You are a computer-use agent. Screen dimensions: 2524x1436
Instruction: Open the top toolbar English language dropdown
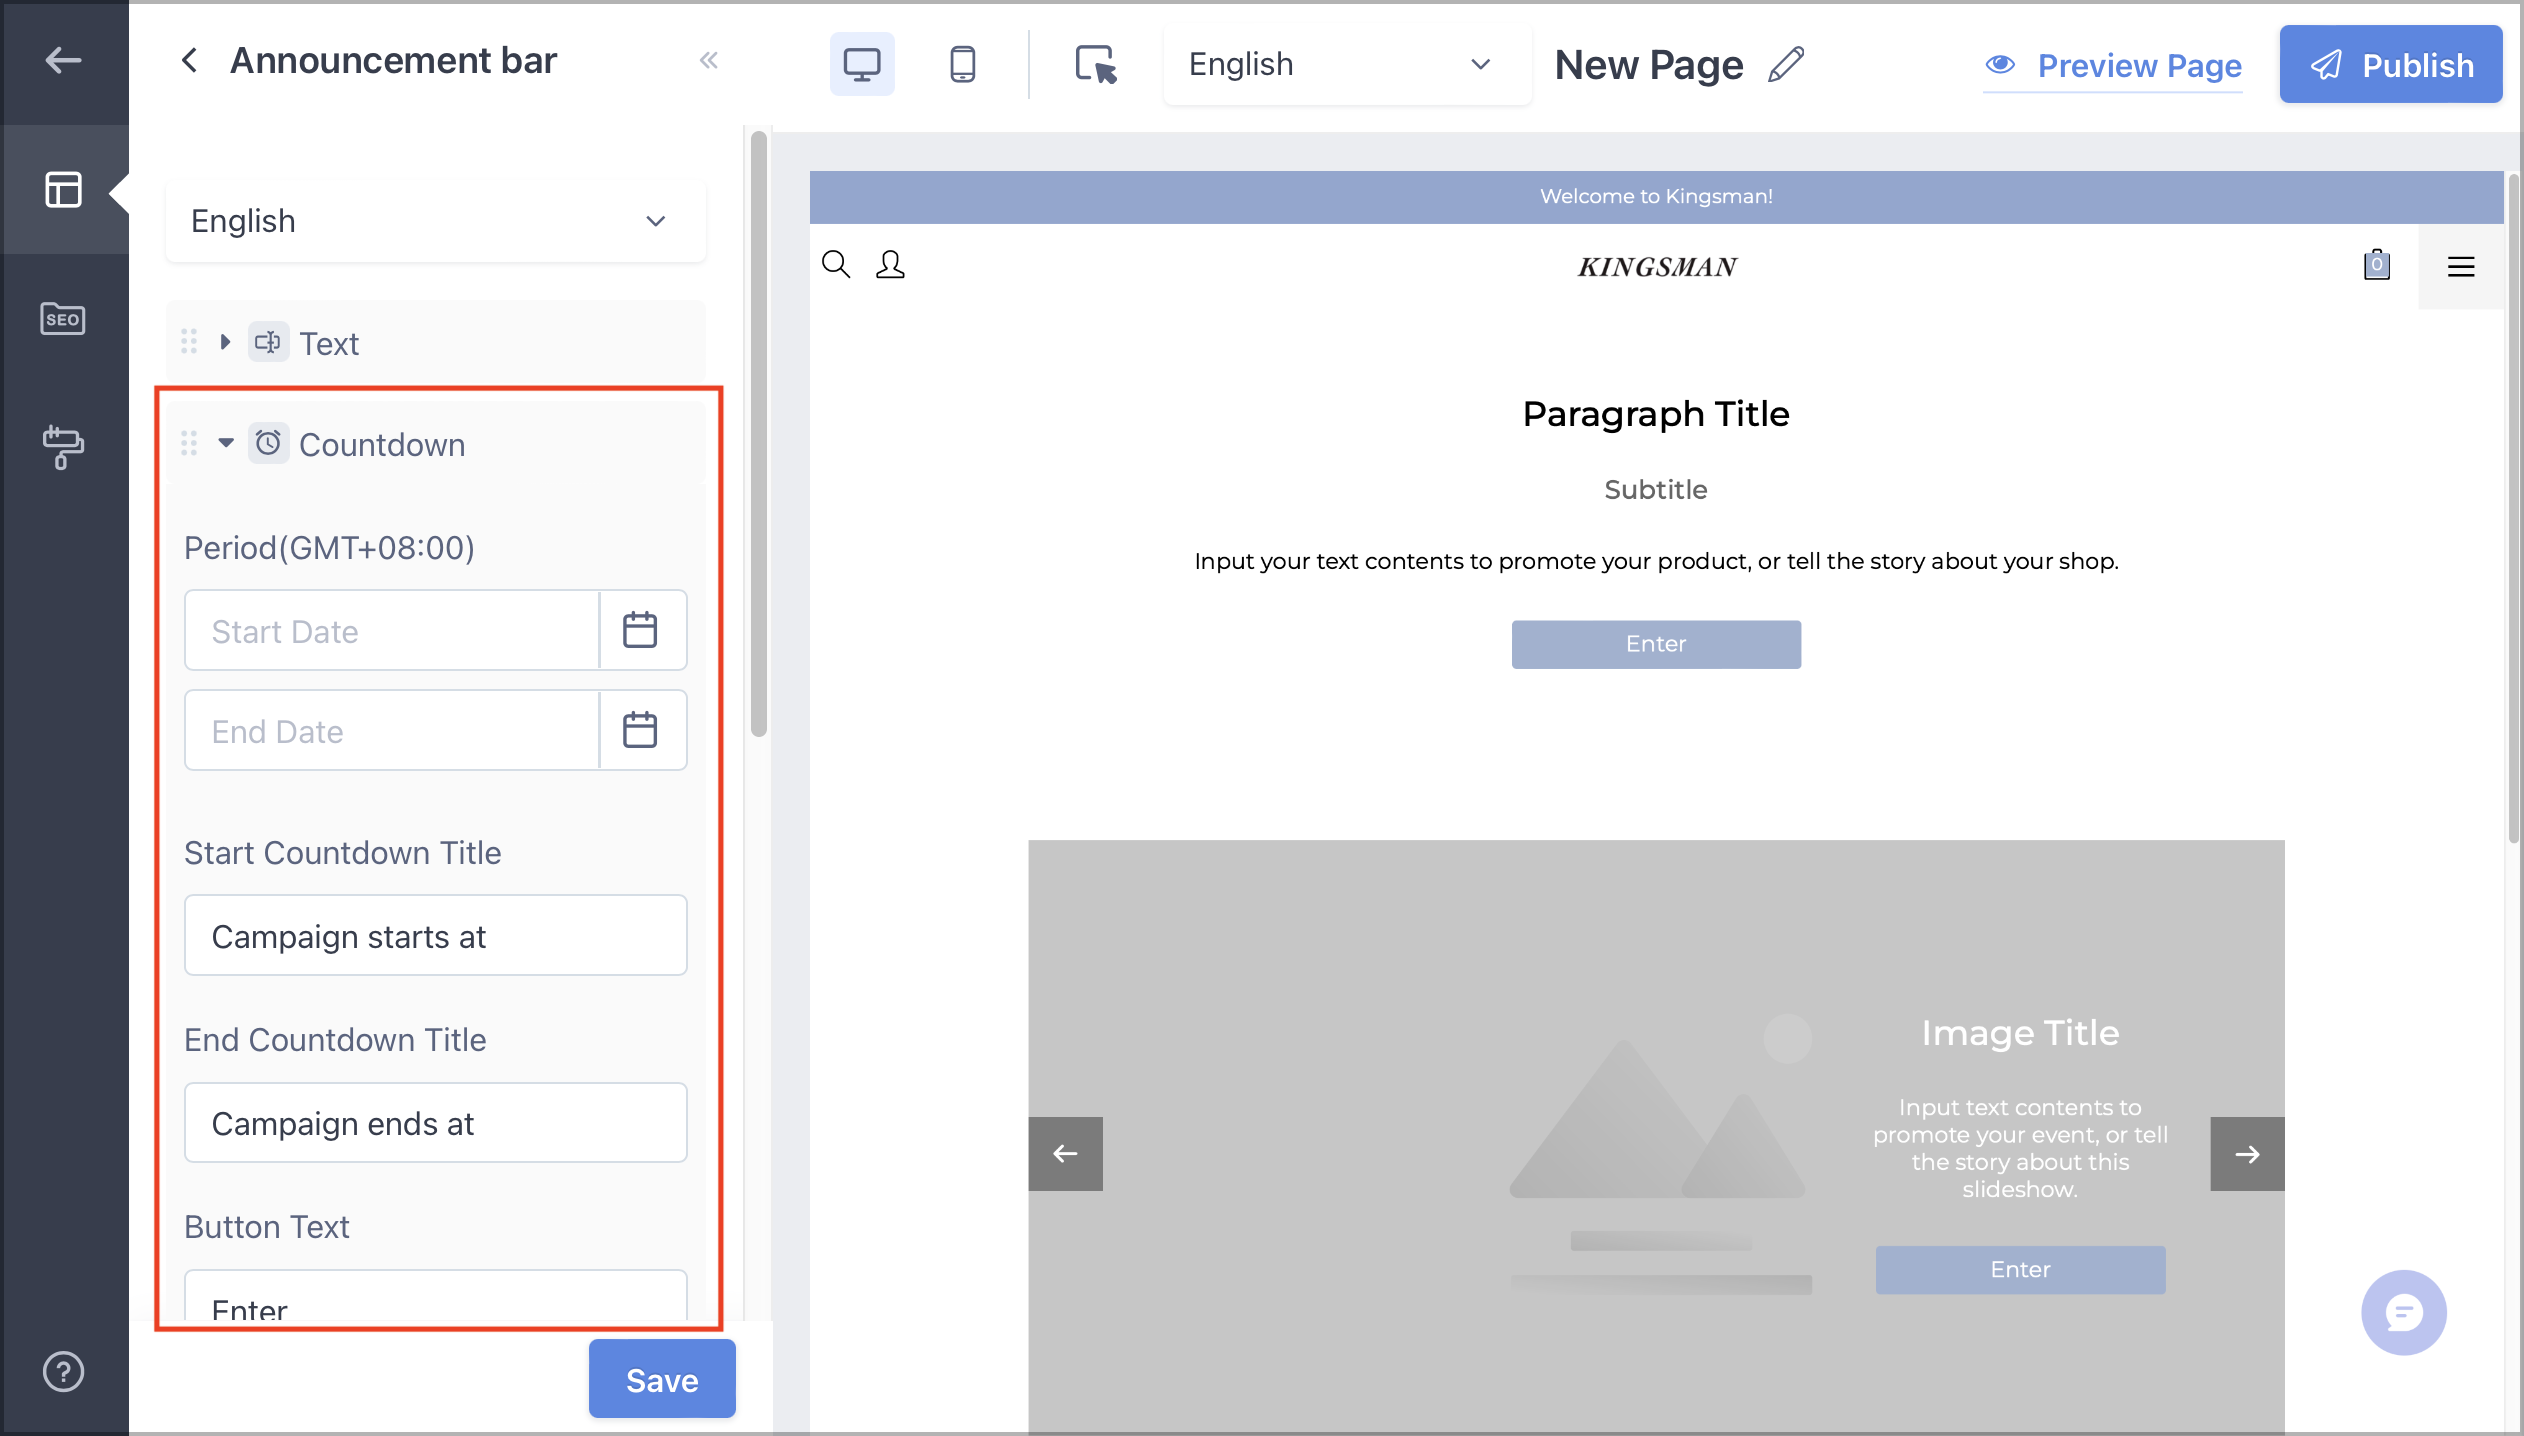pyautogui.click(x=1347, y=65)
